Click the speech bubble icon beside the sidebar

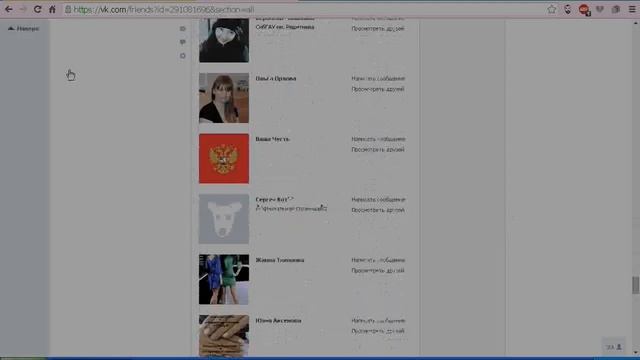point(182,42)
